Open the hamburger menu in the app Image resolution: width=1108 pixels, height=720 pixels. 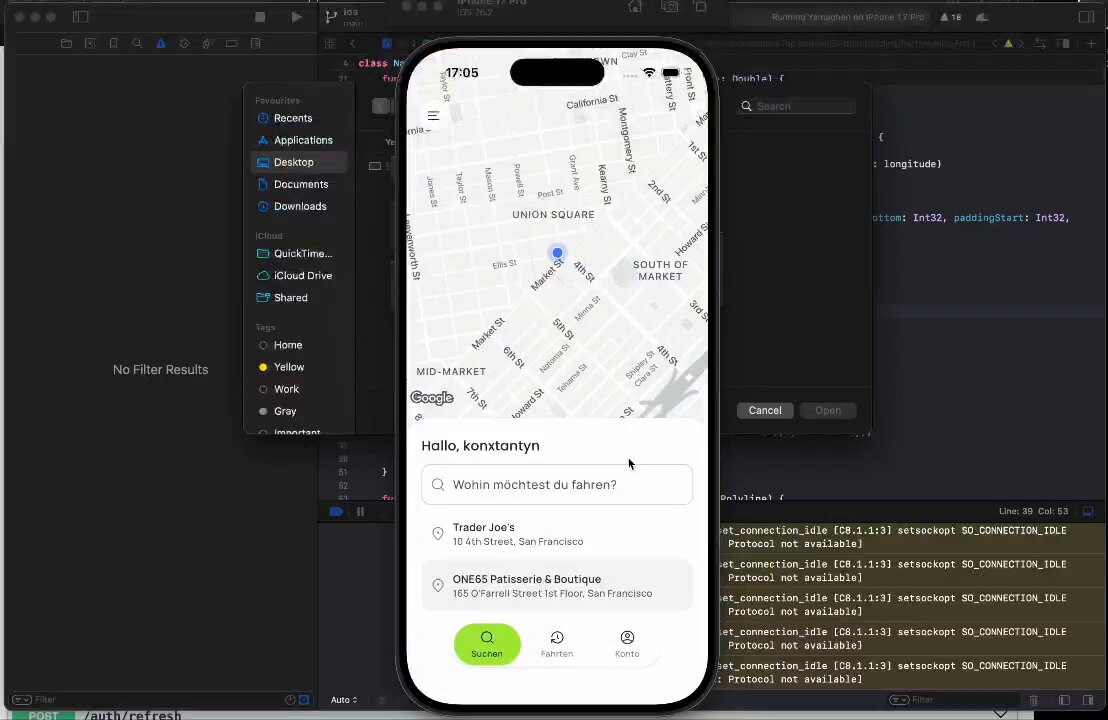click(433, 116)
